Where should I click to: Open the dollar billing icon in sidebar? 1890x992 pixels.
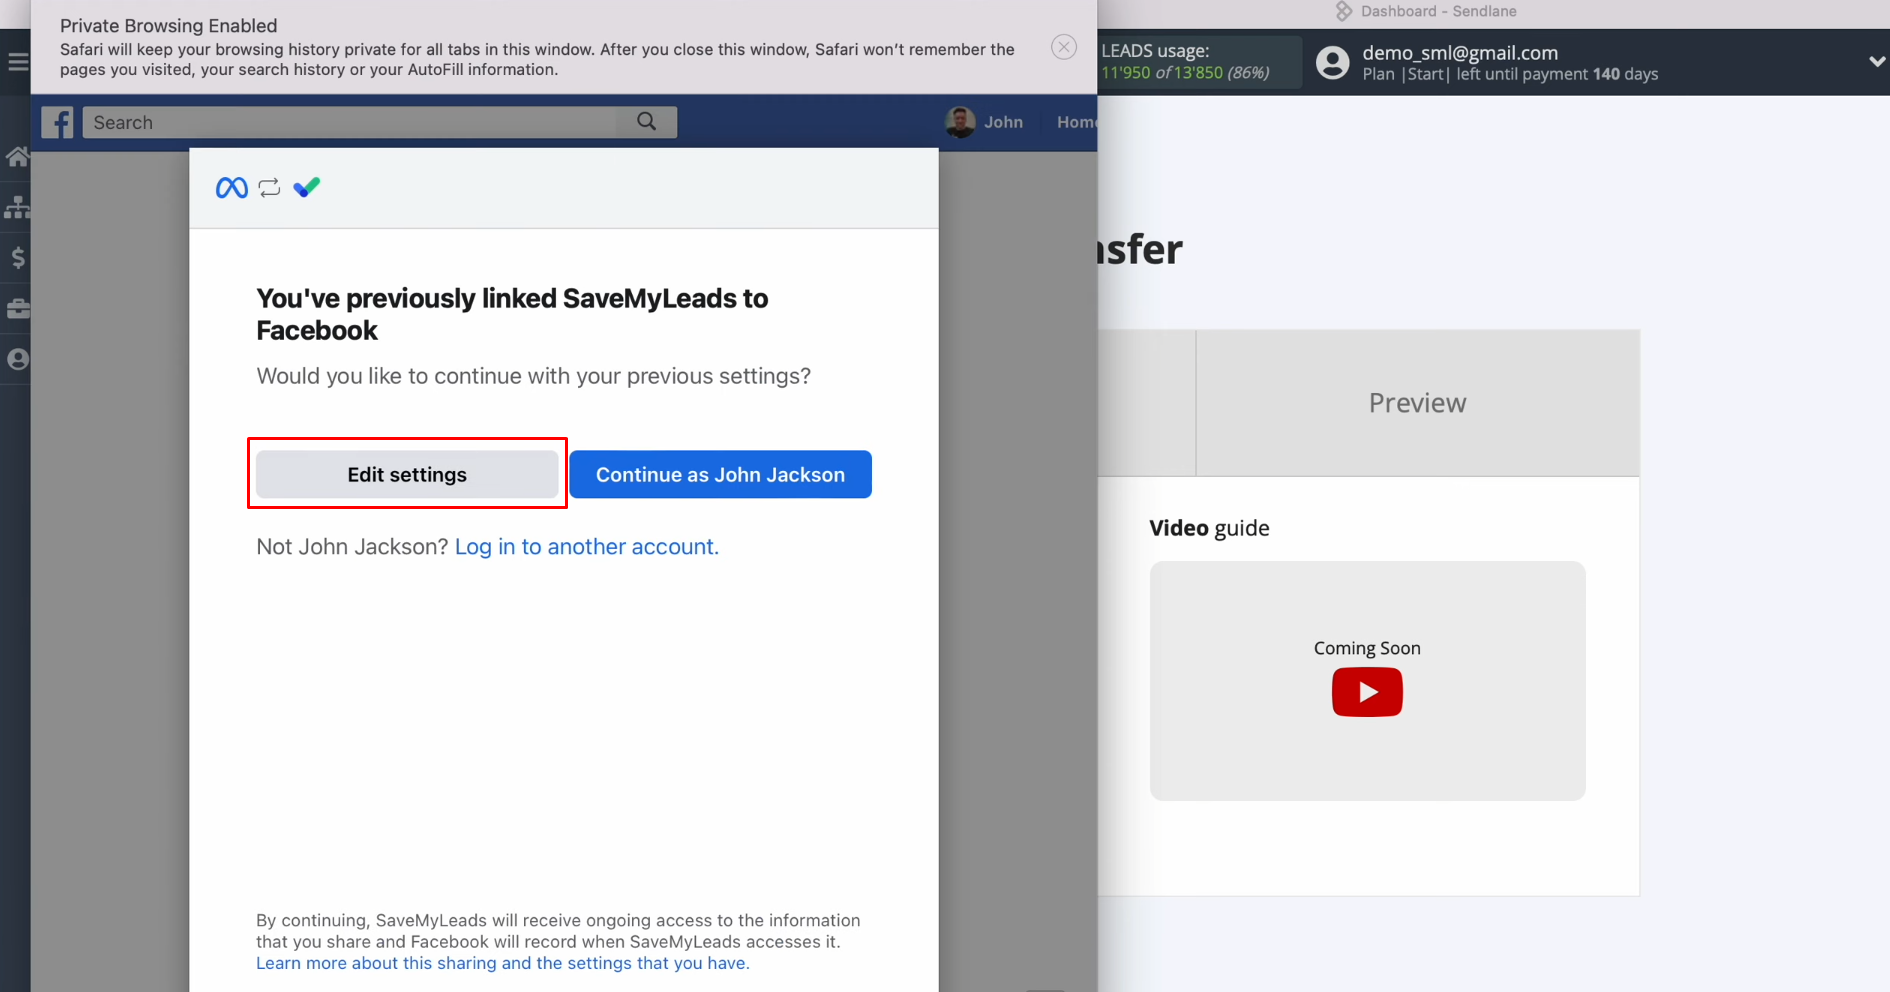coord(17,258)
